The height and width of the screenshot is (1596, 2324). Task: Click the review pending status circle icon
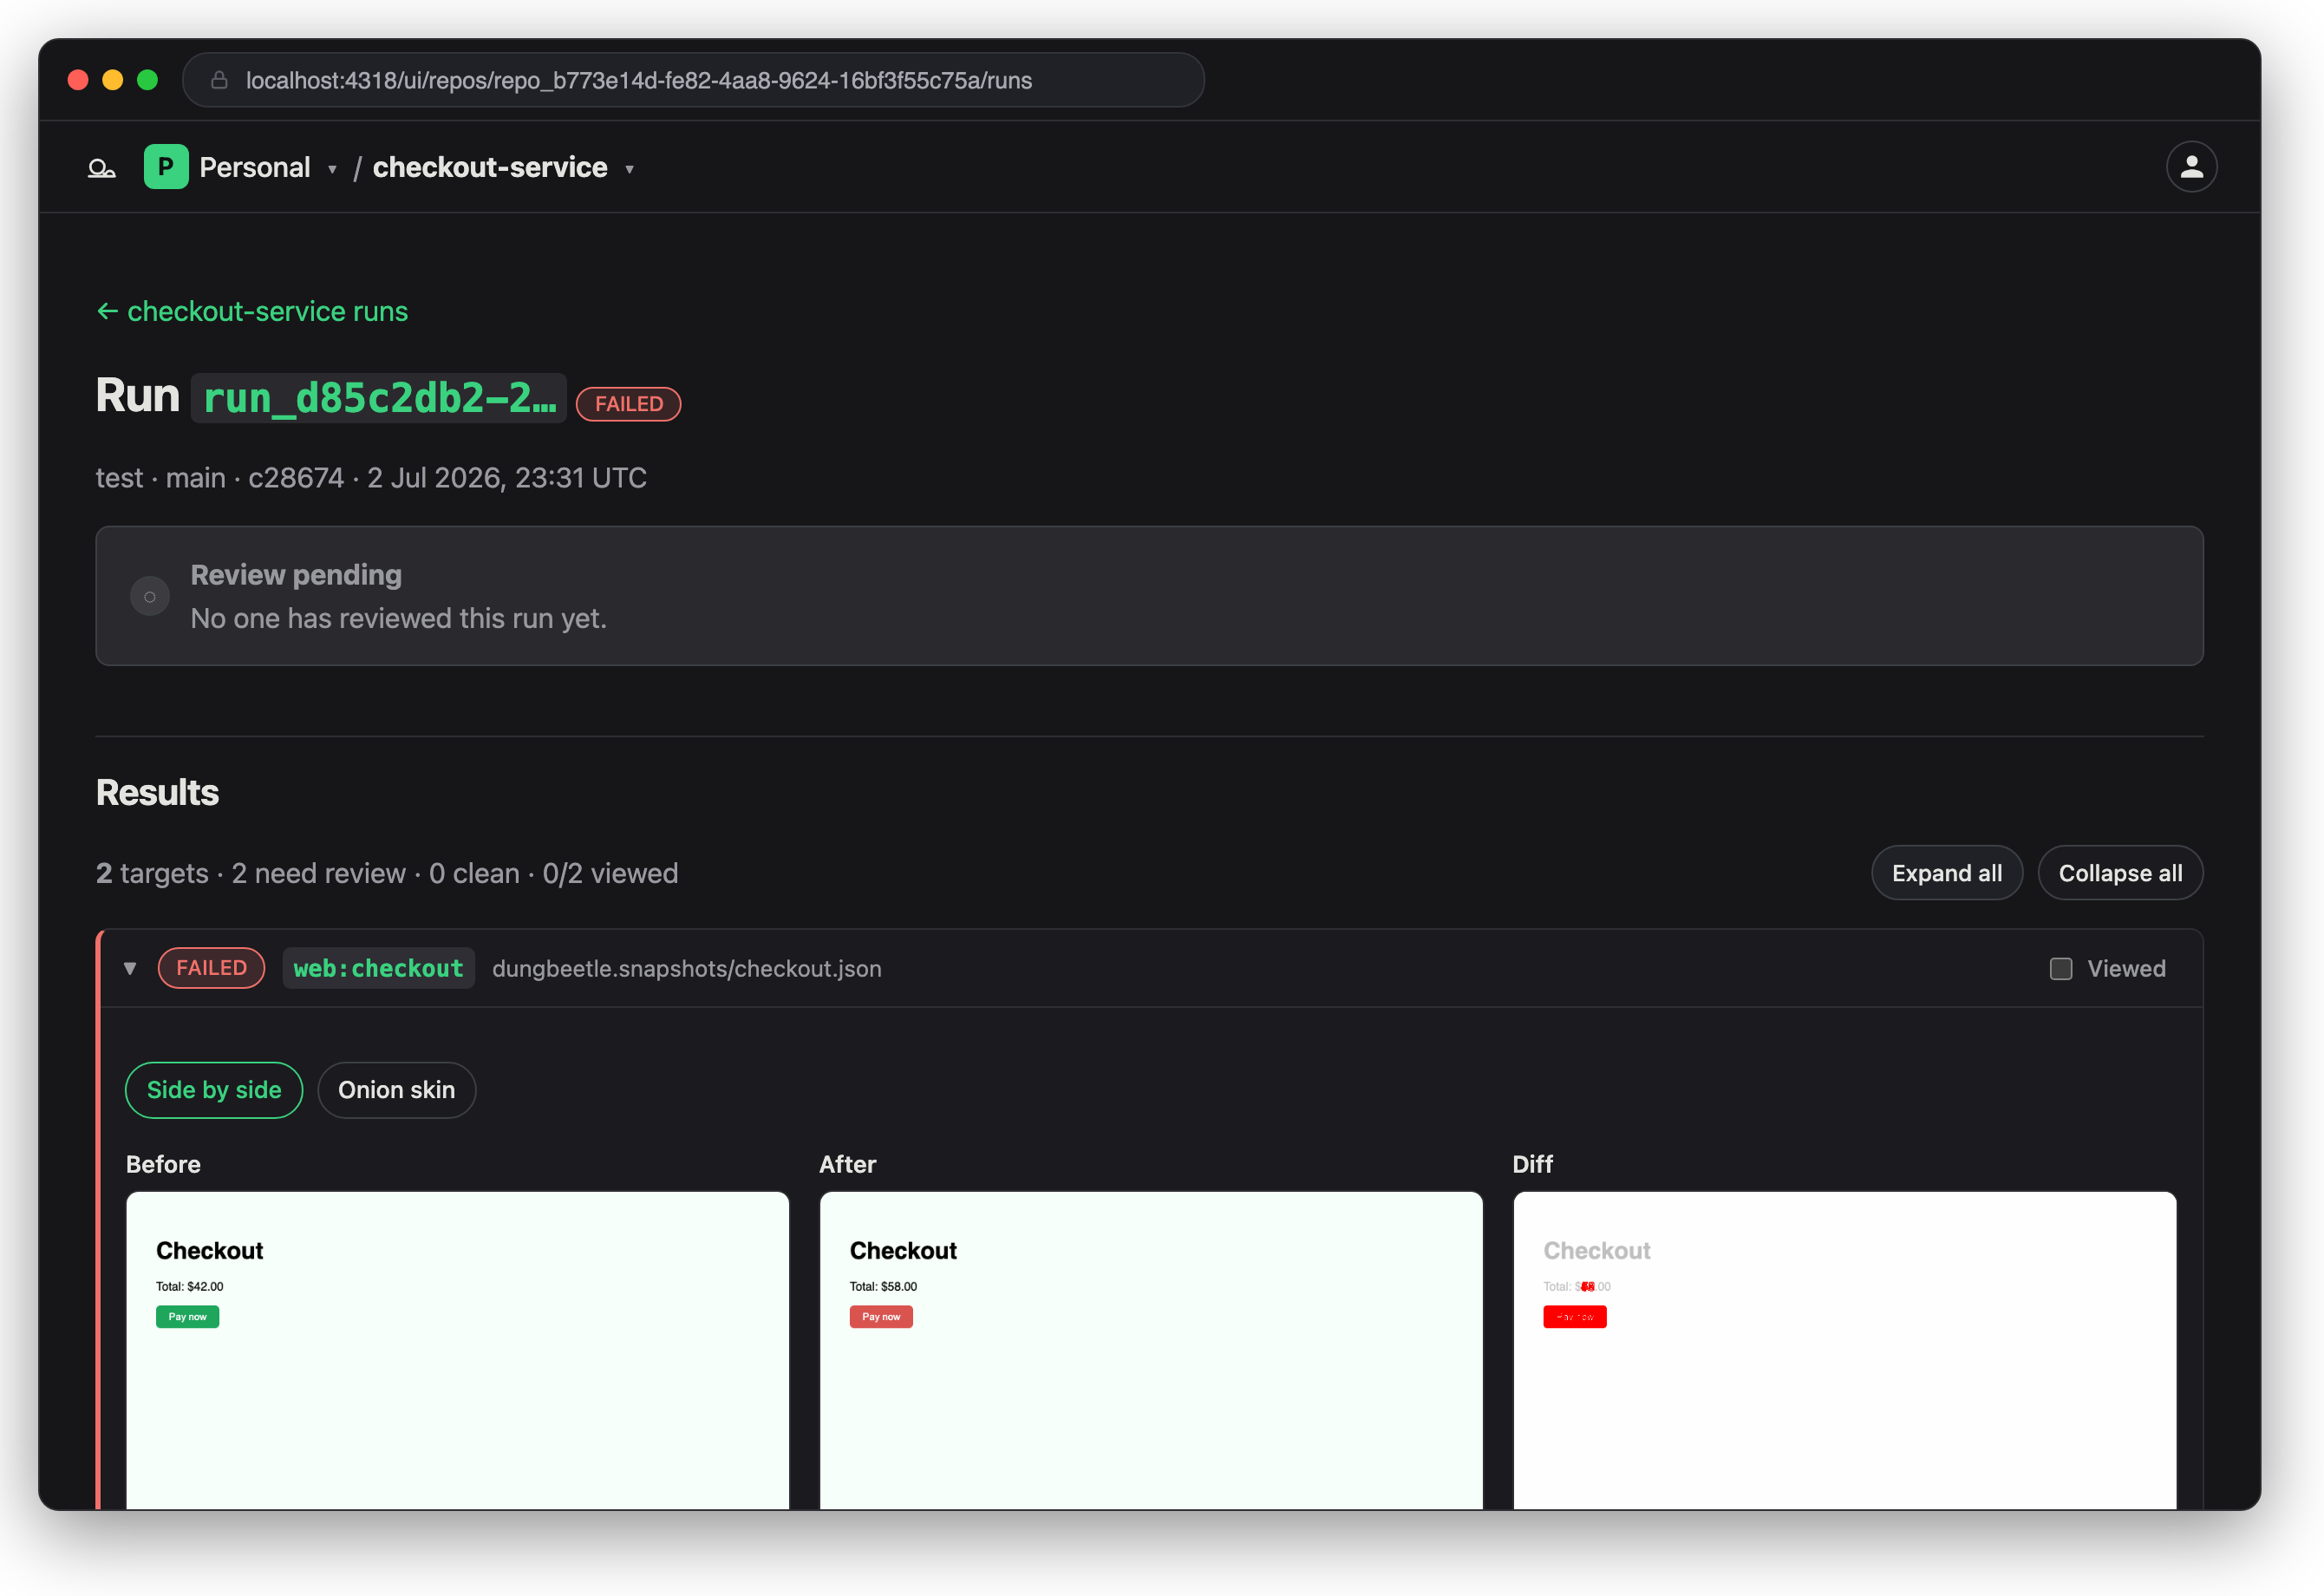tap(150, 597)
